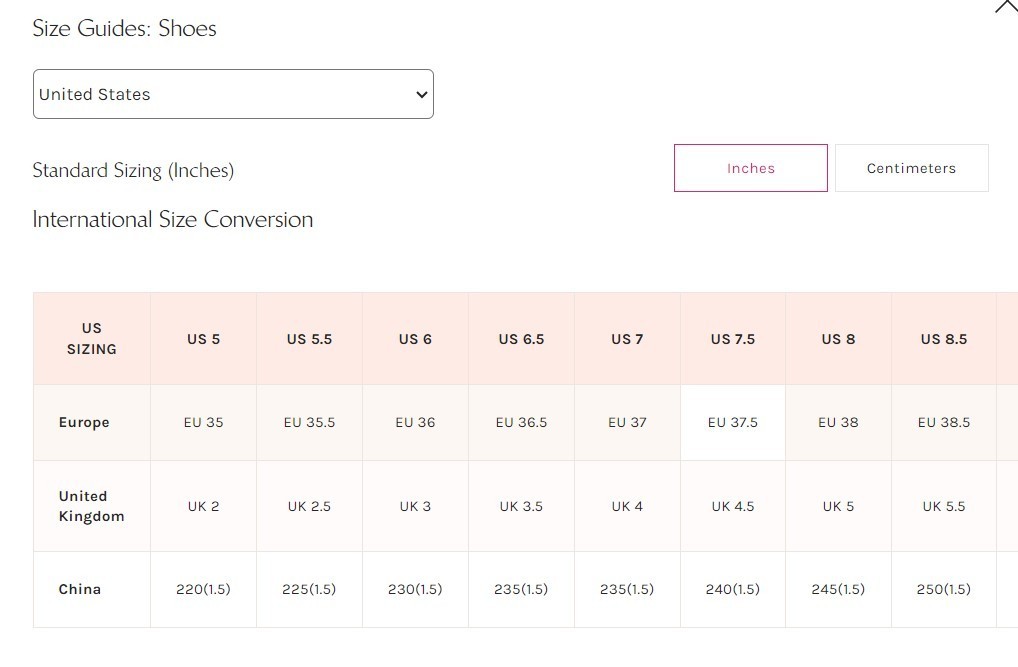Click the dropdown arrow in country selector
The width and height of the screenshot is (1018, 667).
point(421,95)
